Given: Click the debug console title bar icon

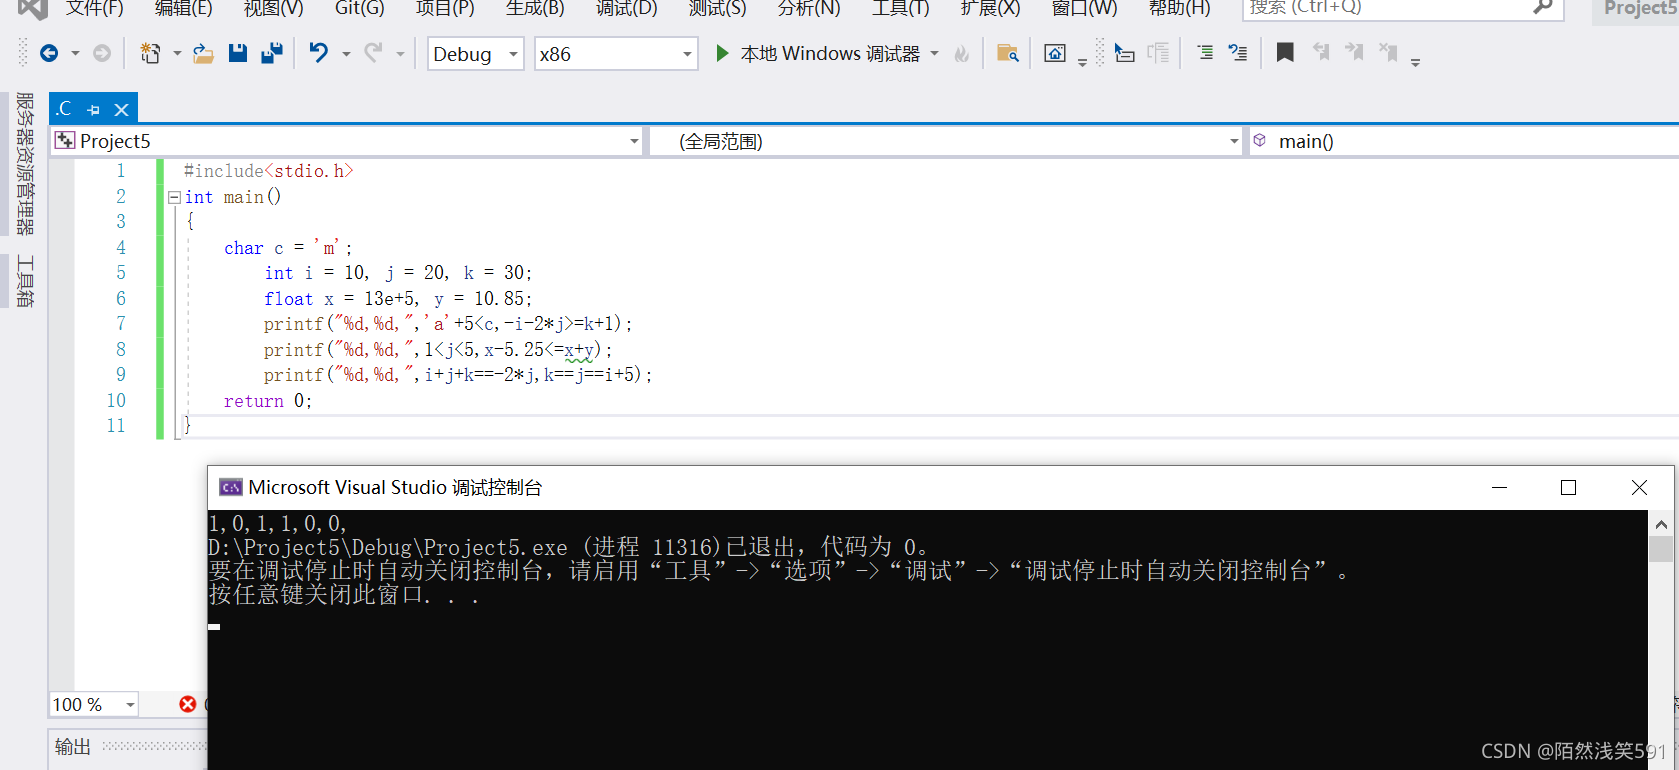Looking at the screenshot, I should pyautogui.click(x=231, y=487).
